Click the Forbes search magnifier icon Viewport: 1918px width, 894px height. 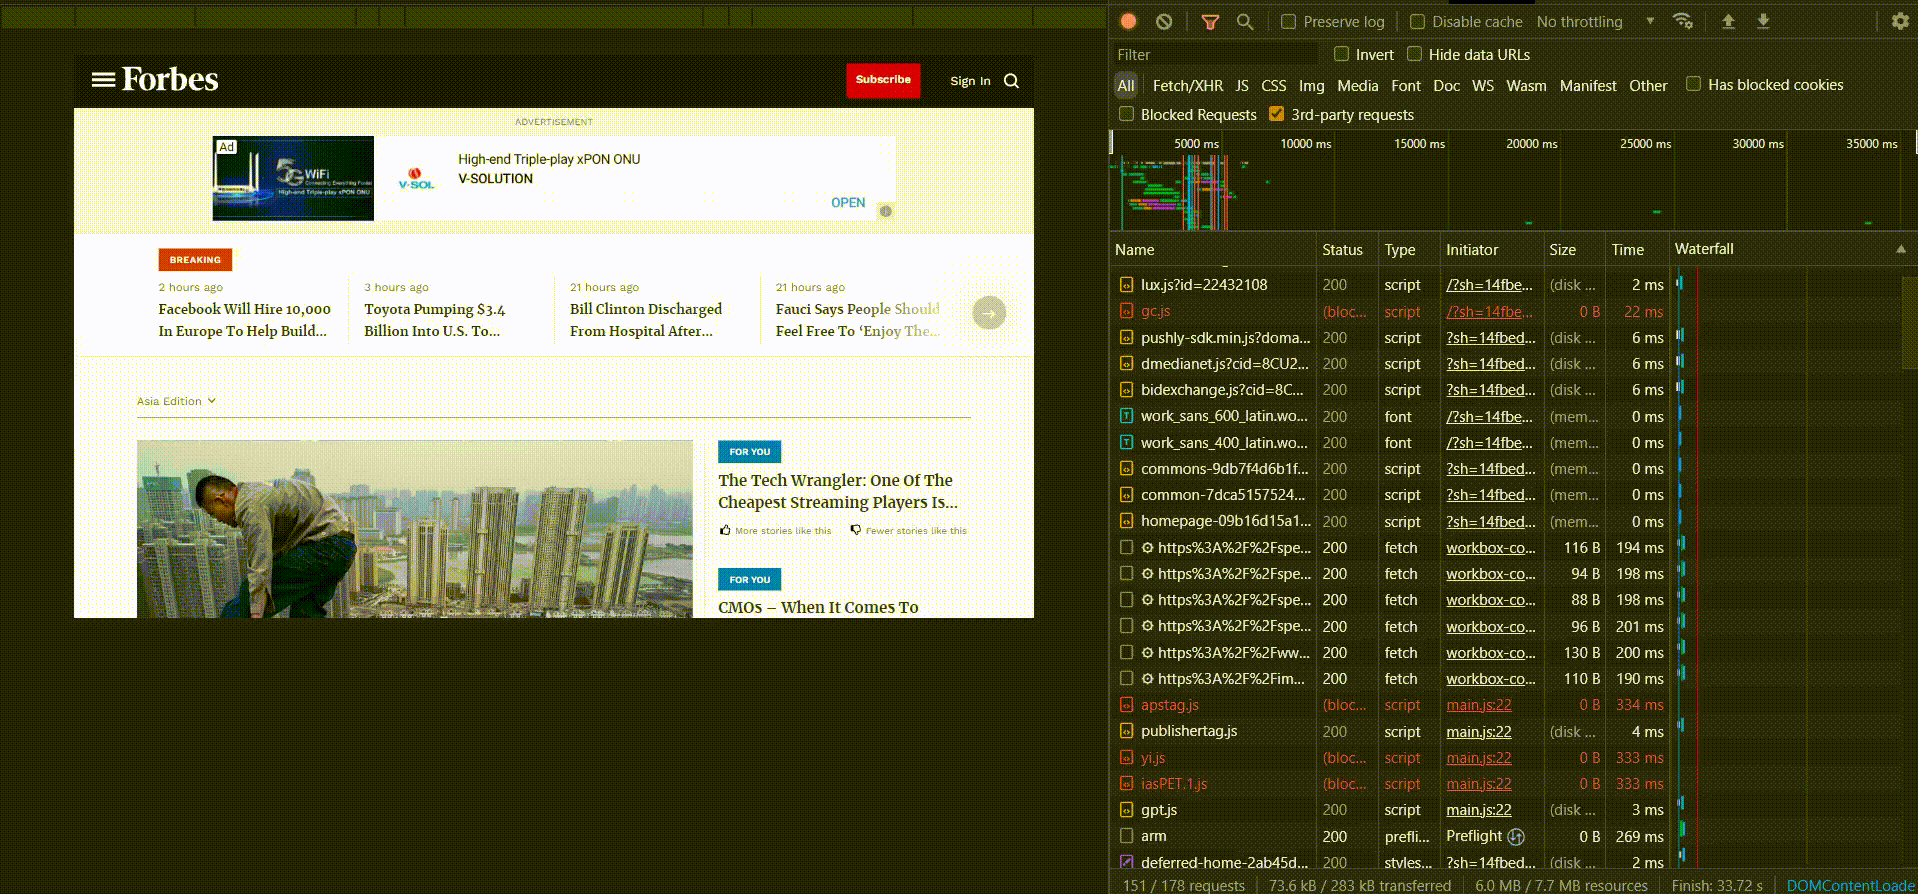tap(1011, 81)
